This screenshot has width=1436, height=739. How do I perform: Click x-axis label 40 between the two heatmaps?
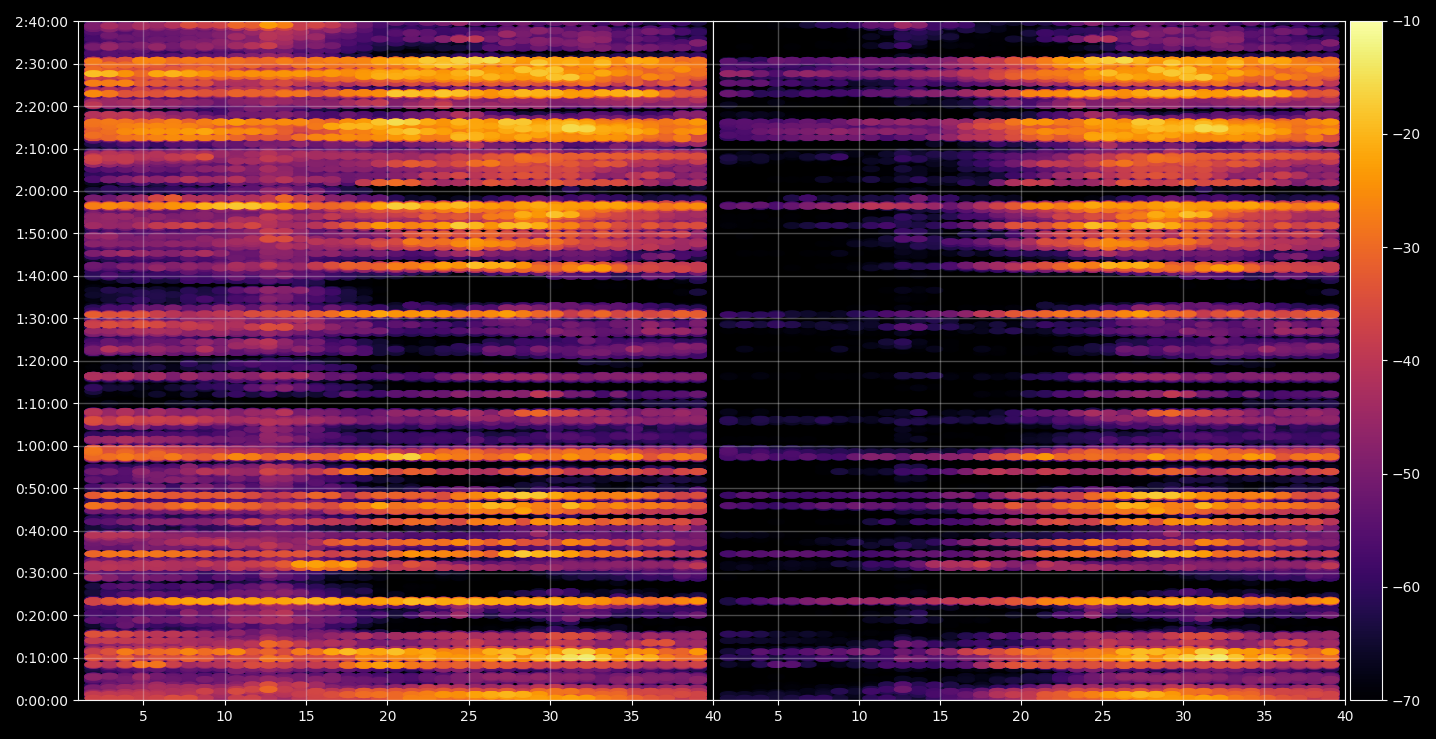[x=713, y=717]
